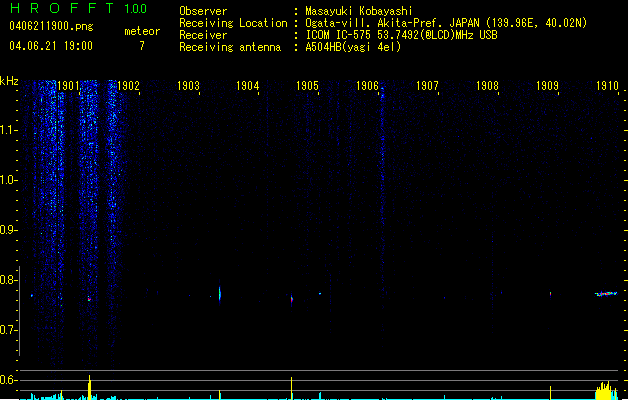
Task: Click the Receiving antenna label
Action: coord(230,47)
